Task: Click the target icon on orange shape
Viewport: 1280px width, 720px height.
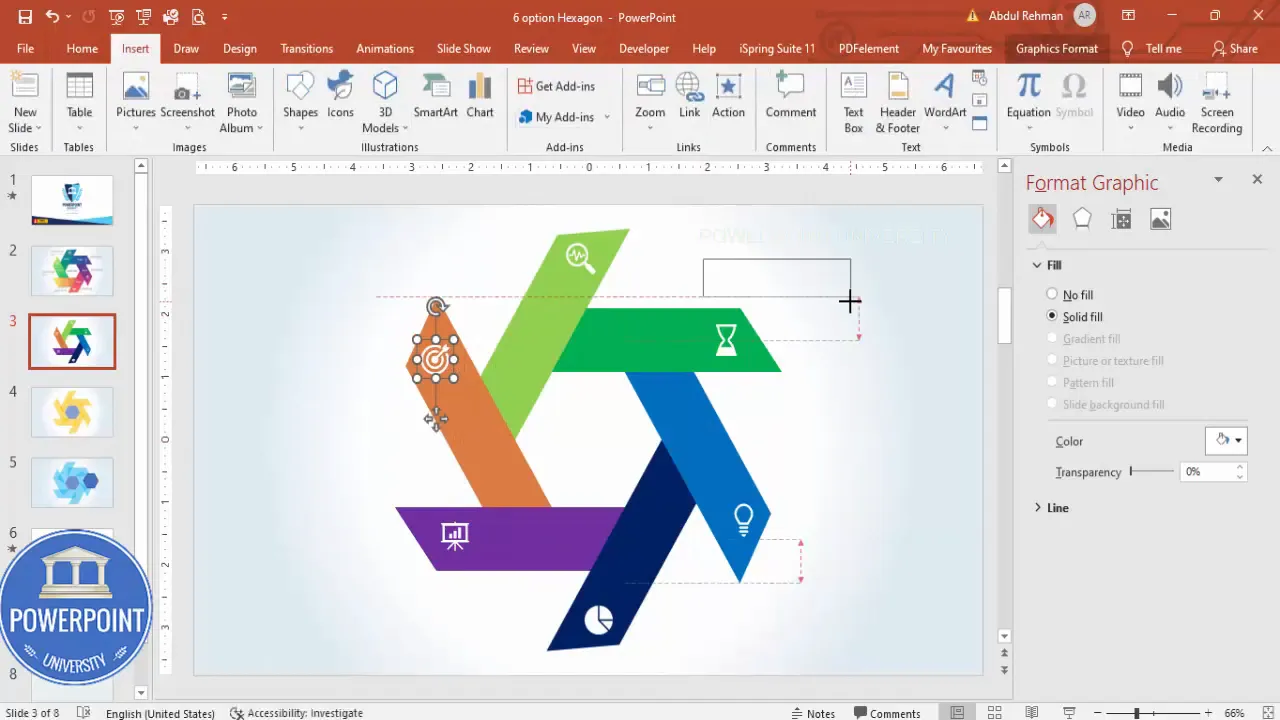Action: [435, 360]
